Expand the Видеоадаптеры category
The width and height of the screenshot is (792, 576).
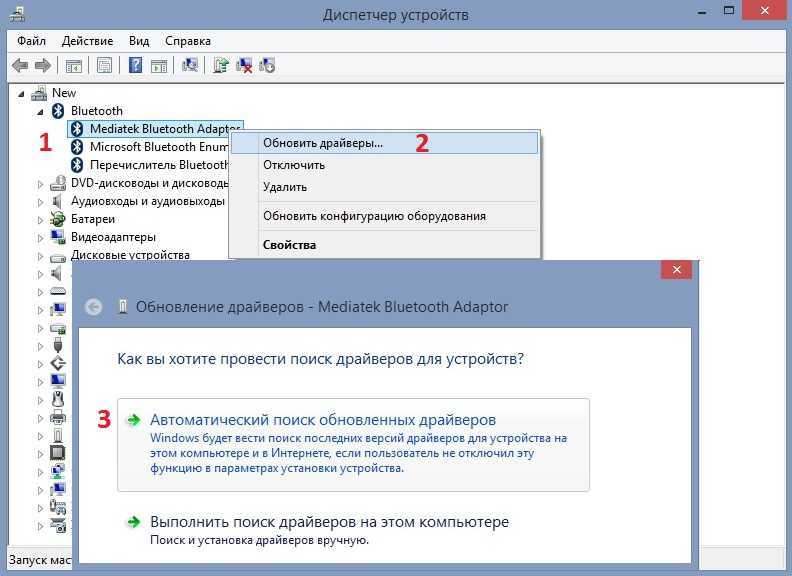point(40,238)
